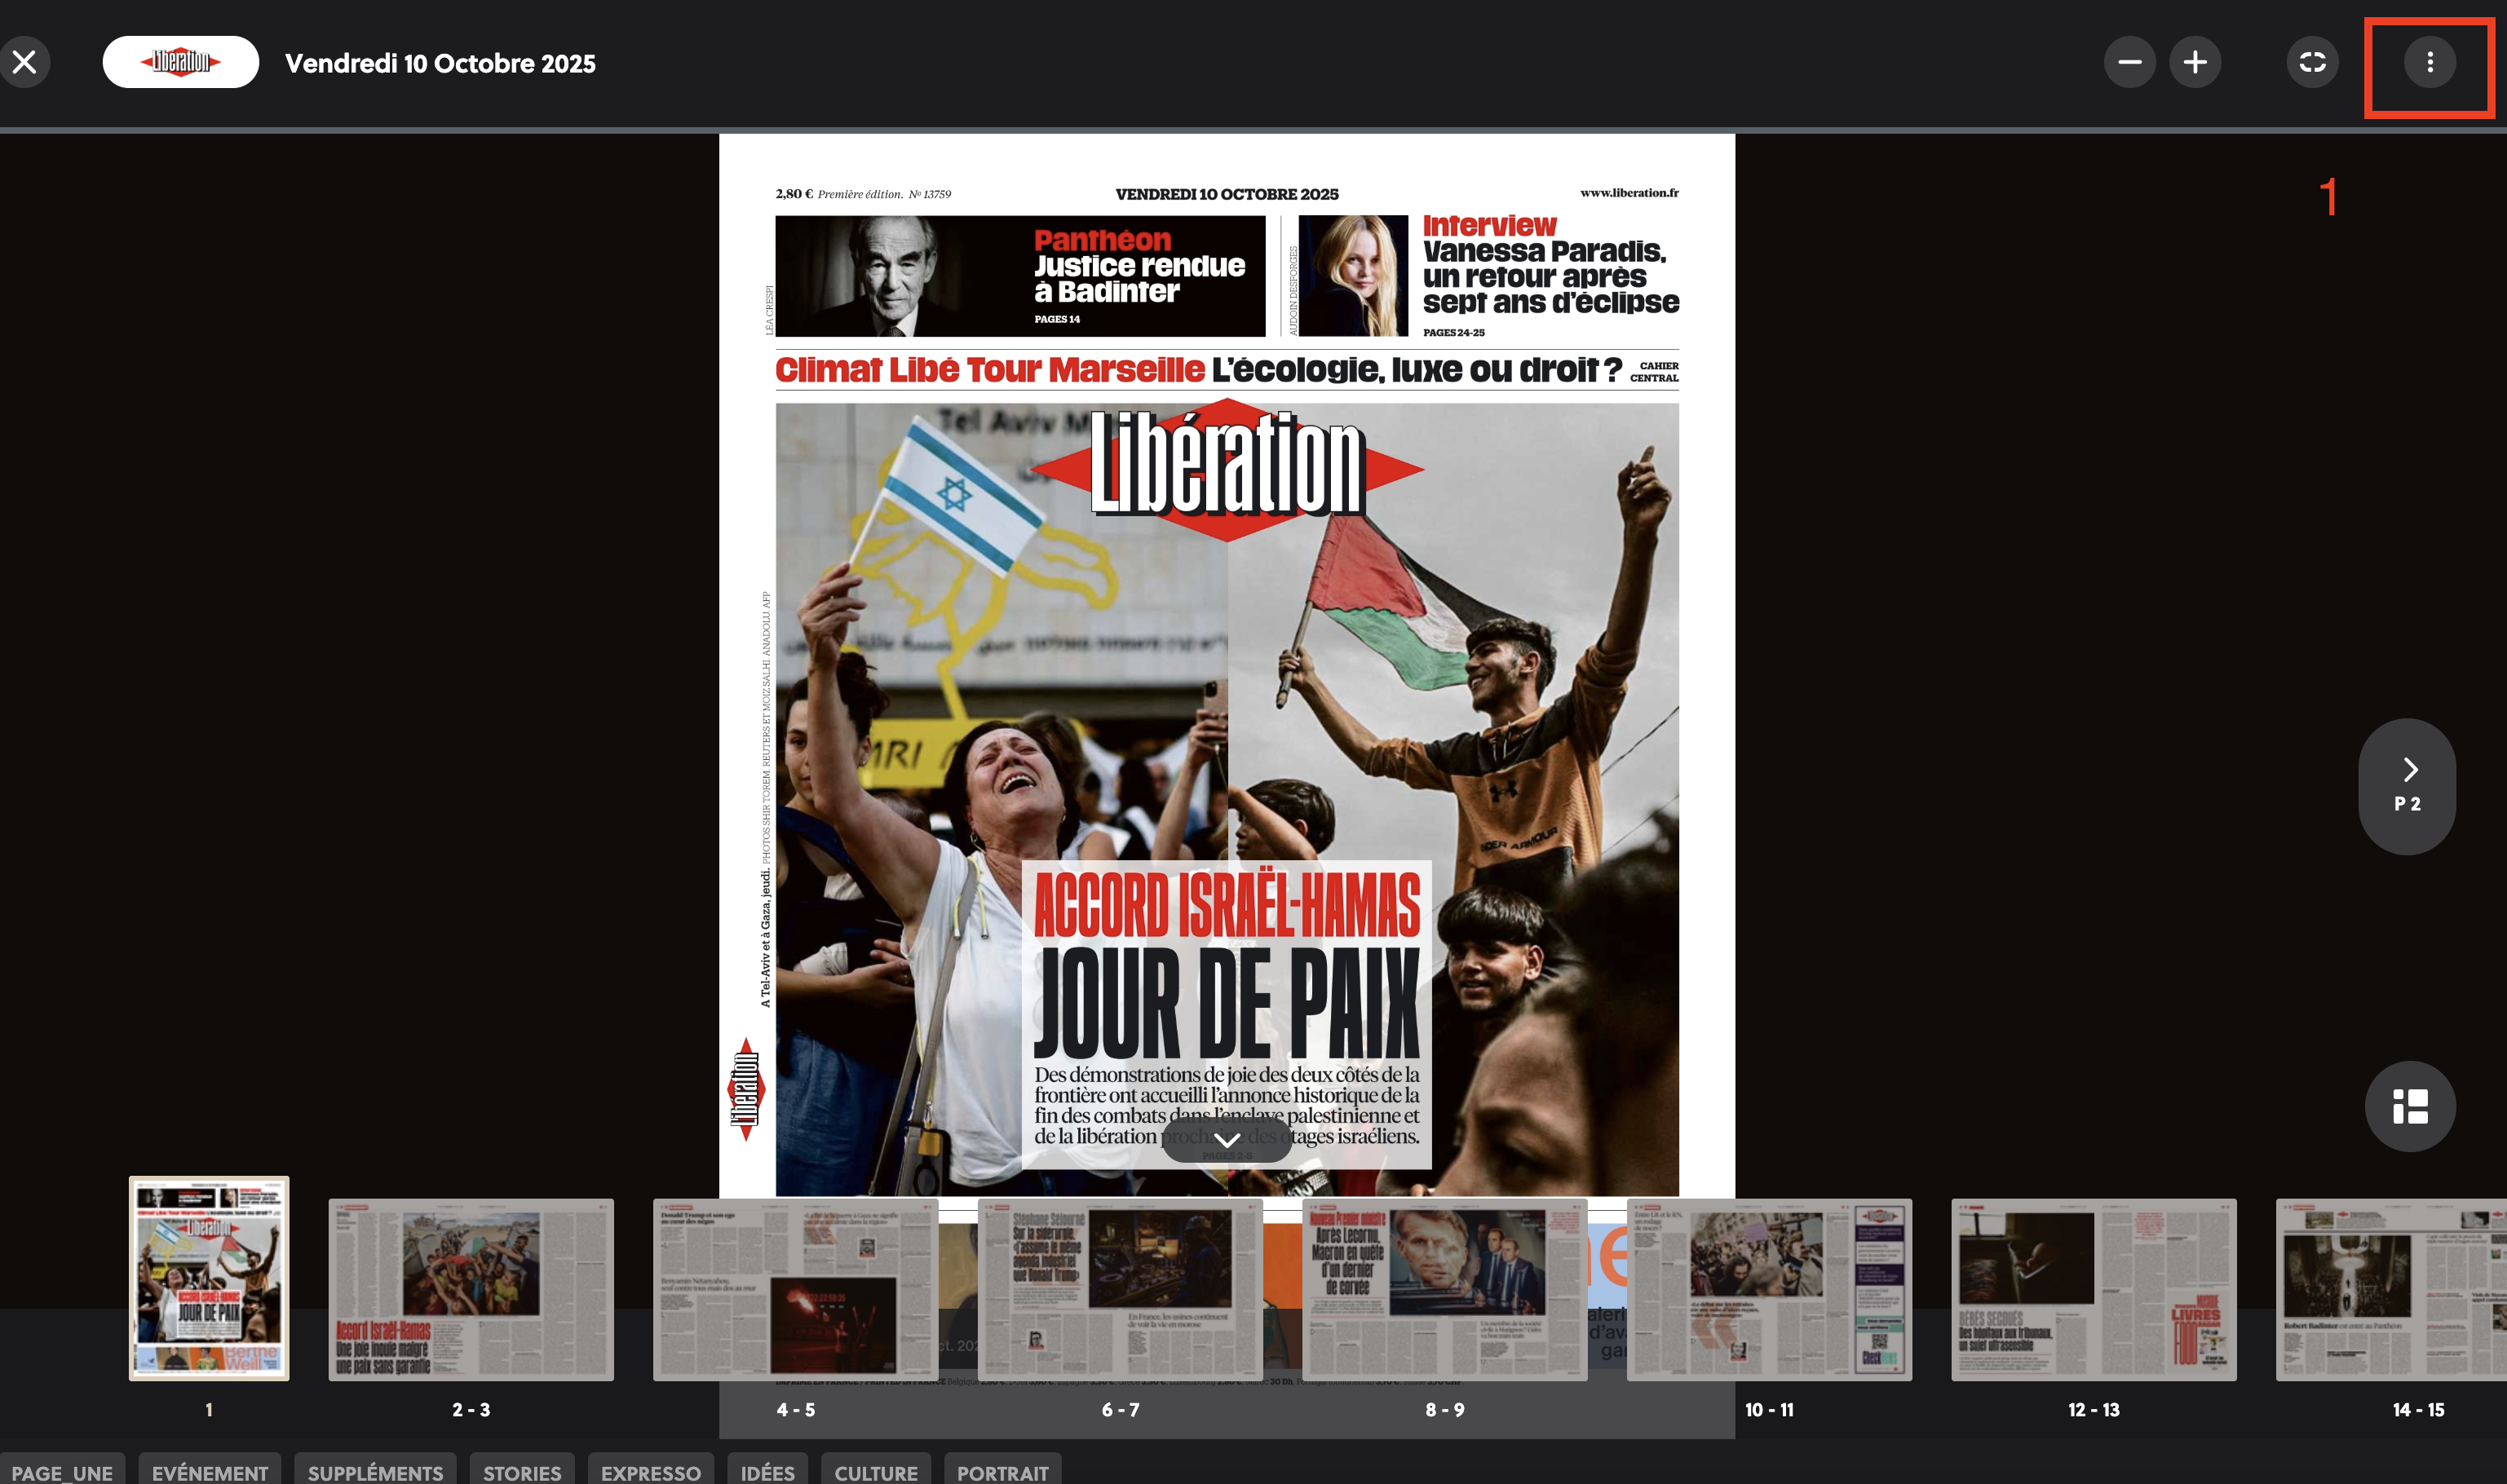Viewport: 2507px width, 1484px height.
Task: Switch to SUPPLÉMENTS section tab
Action: (376, 1470)
